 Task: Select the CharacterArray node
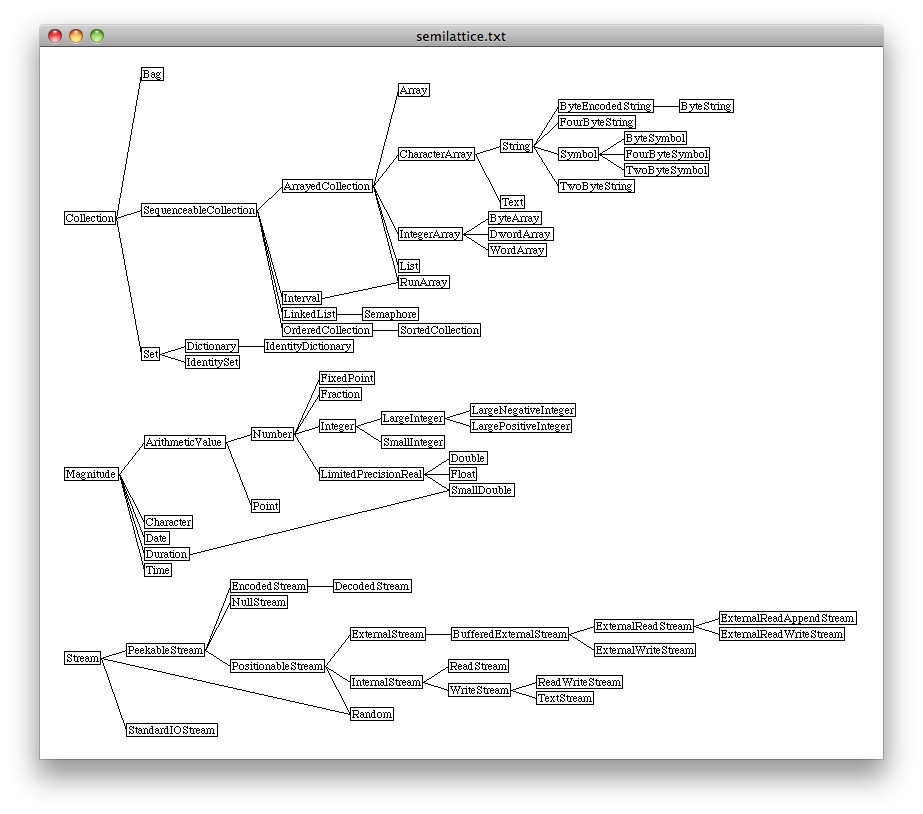[x=436, y=154]
